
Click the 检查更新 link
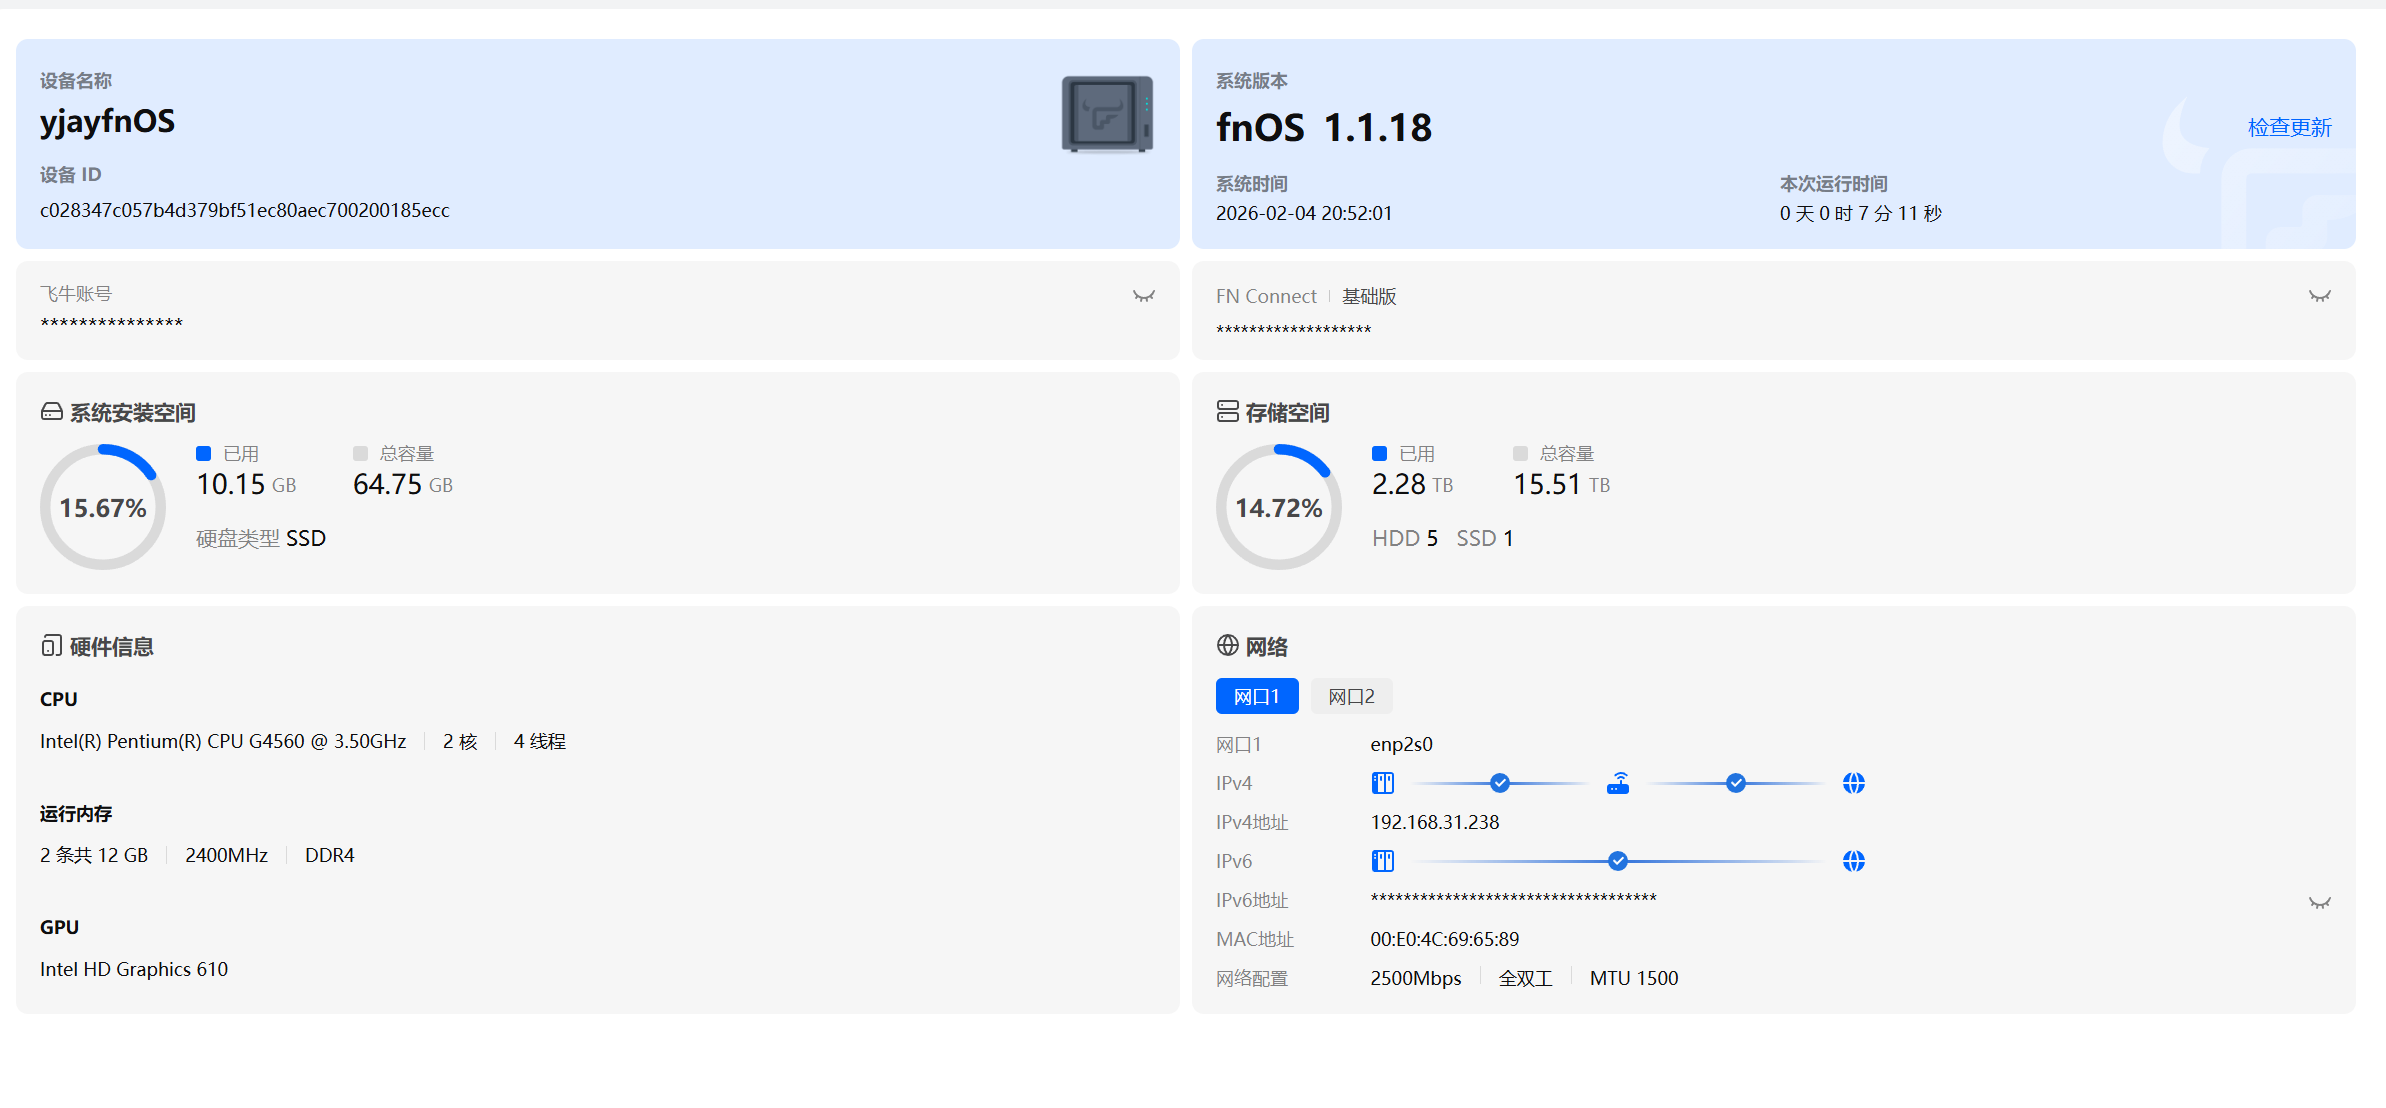click(2289, 128)
